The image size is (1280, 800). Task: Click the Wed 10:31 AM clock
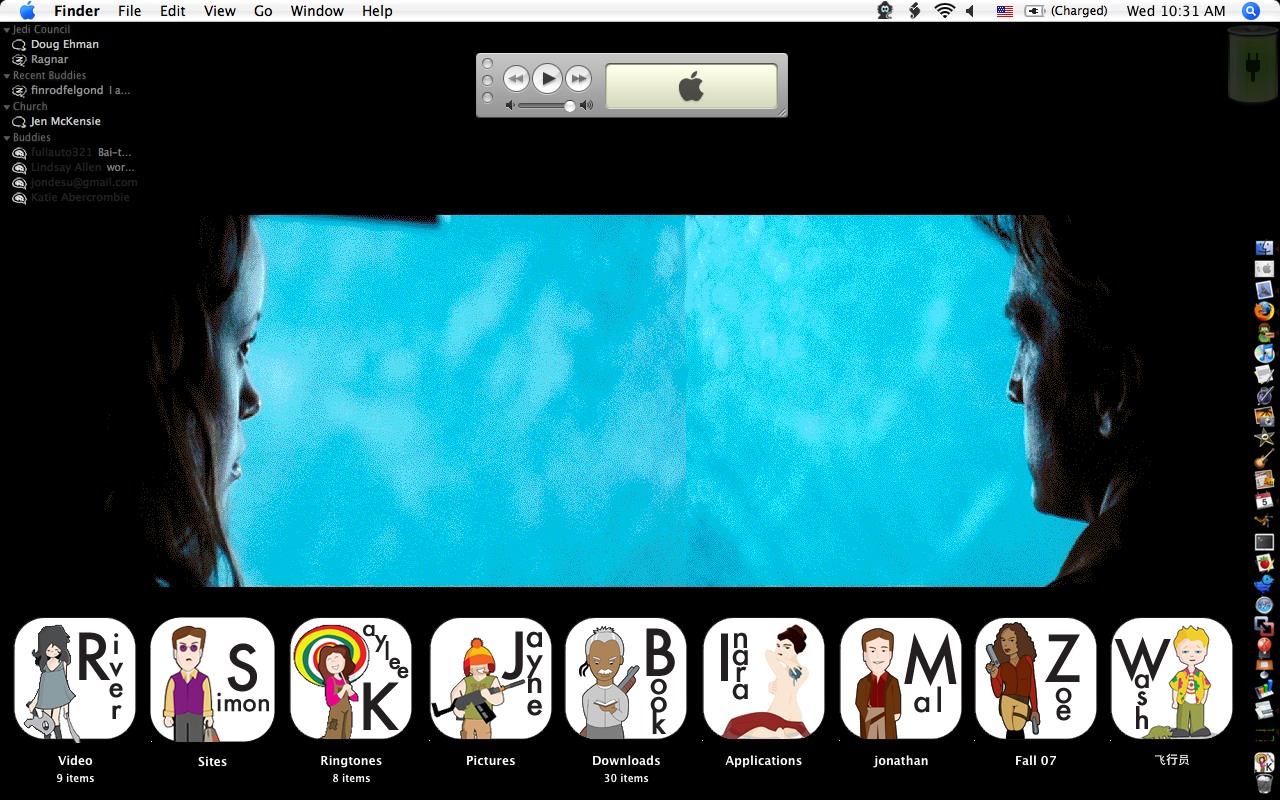[x=1176, y=11]
